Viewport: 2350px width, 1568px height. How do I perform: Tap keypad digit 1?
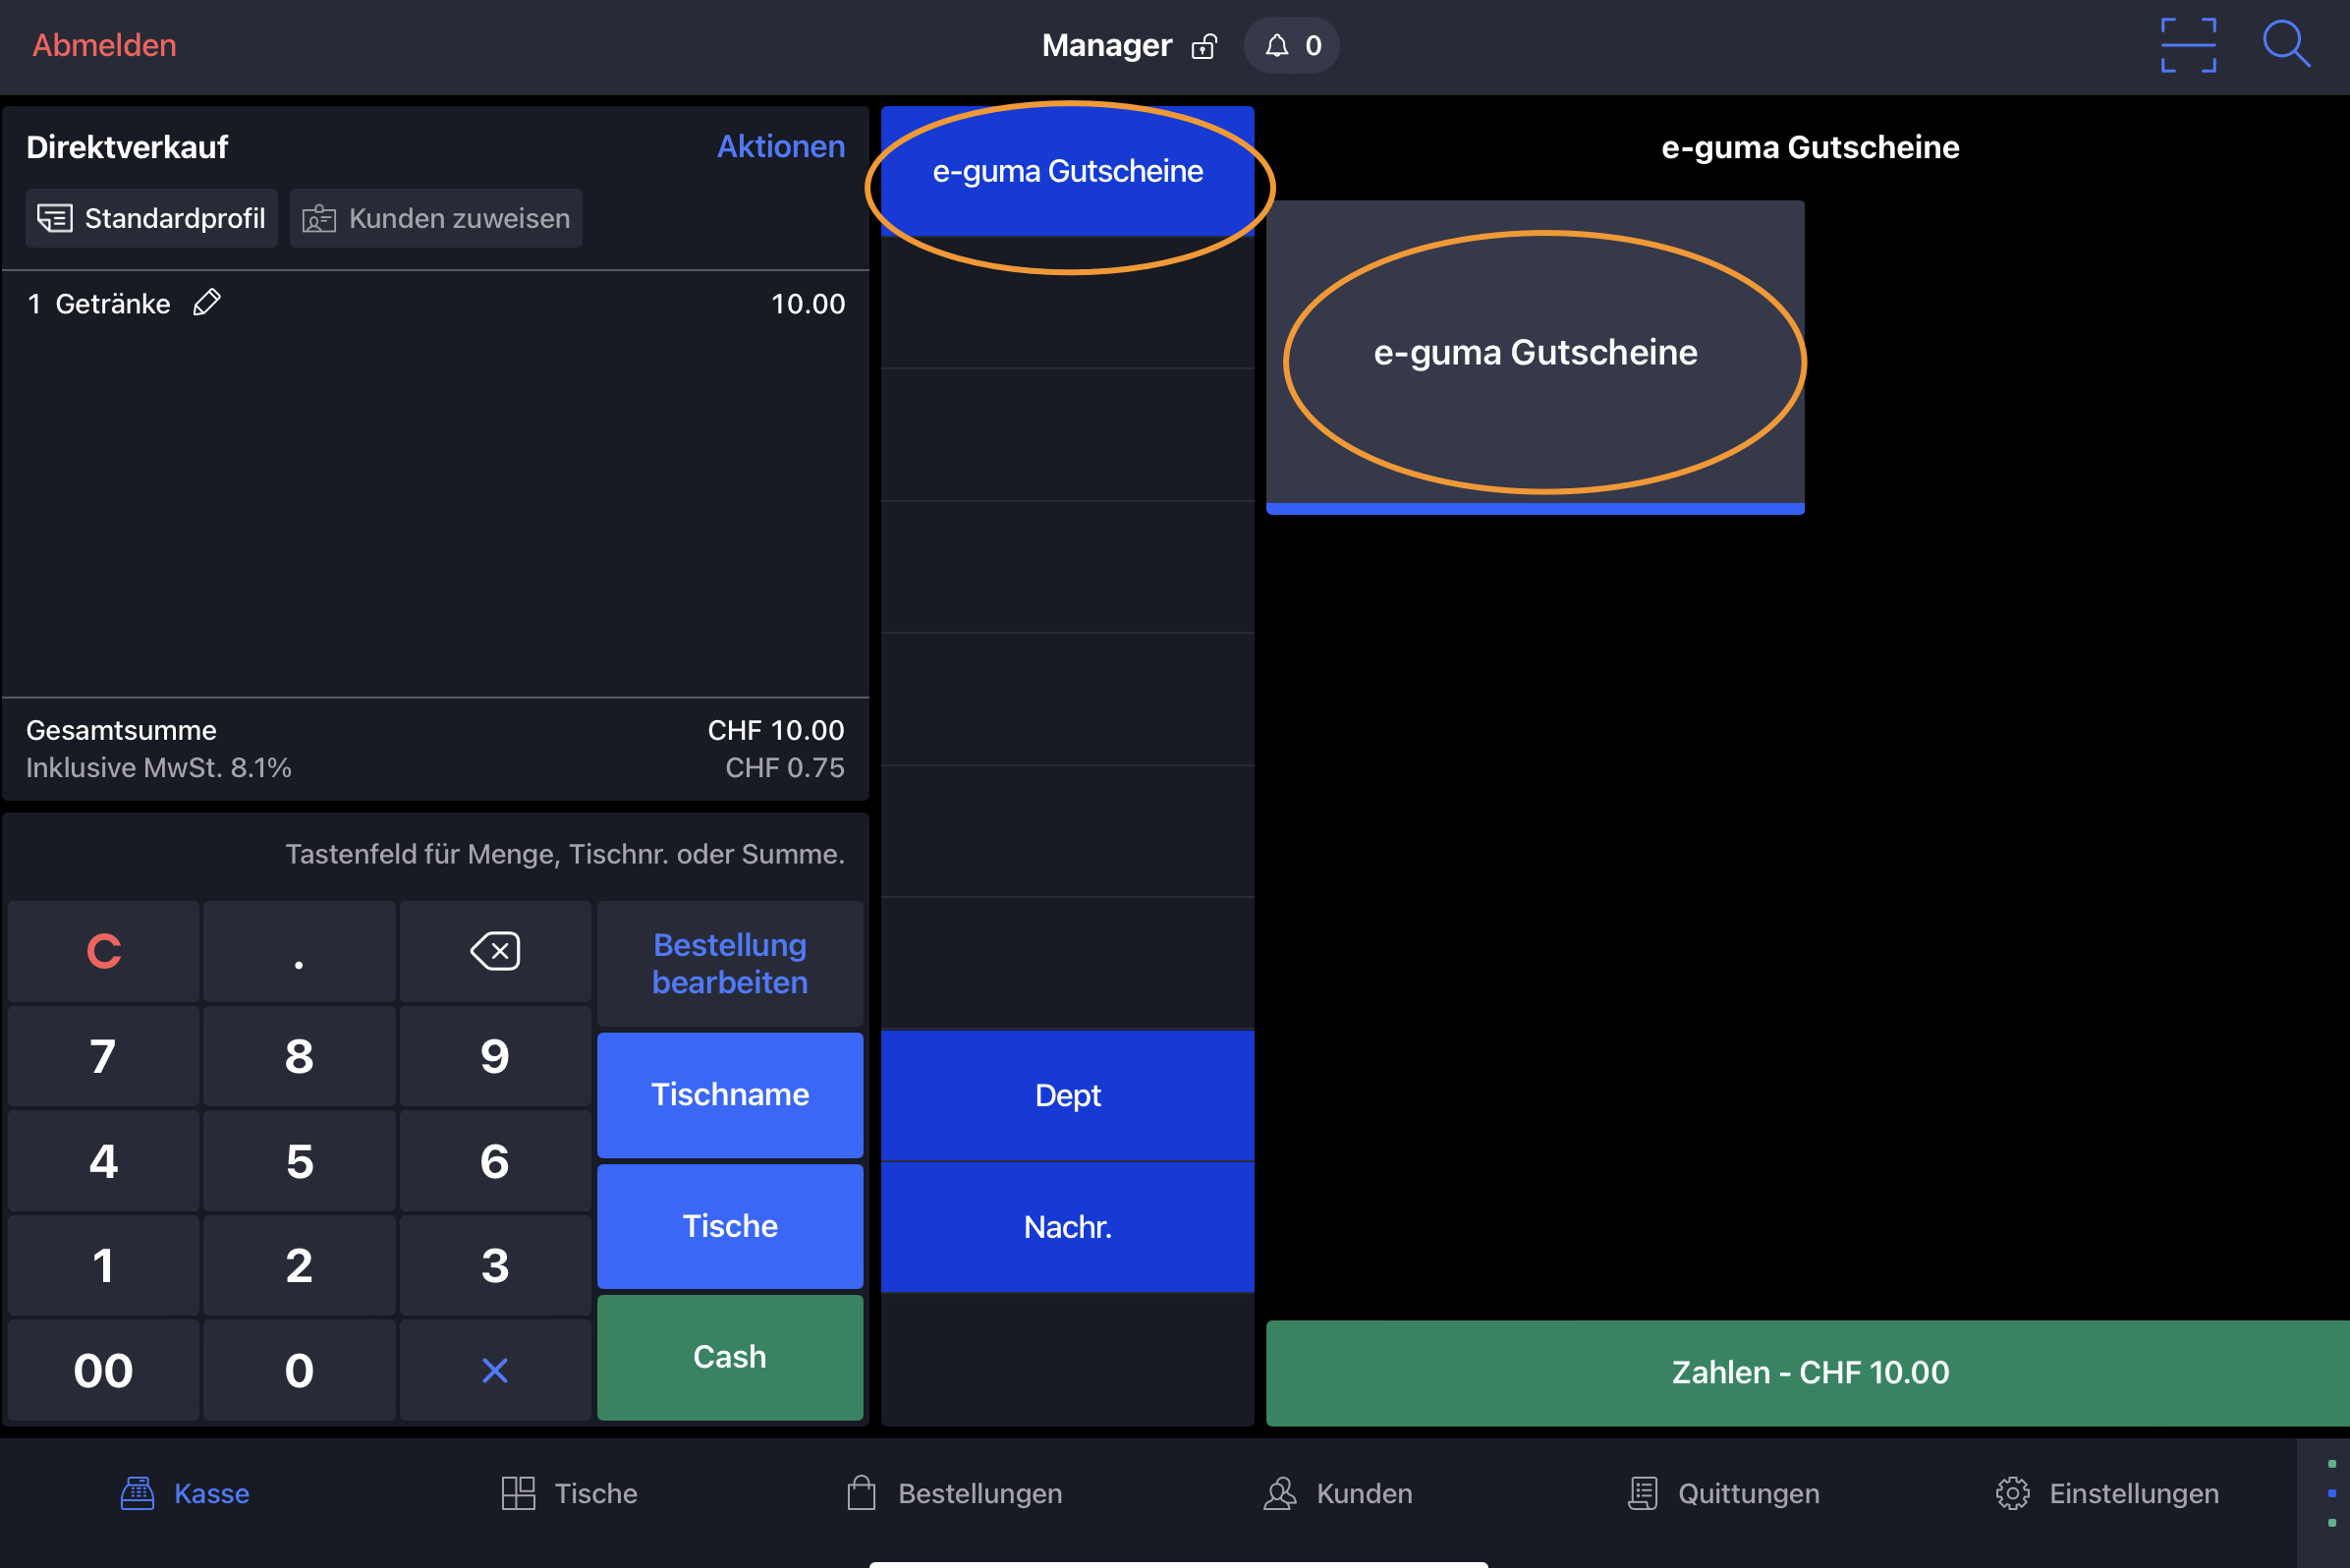pos(103,1265)
